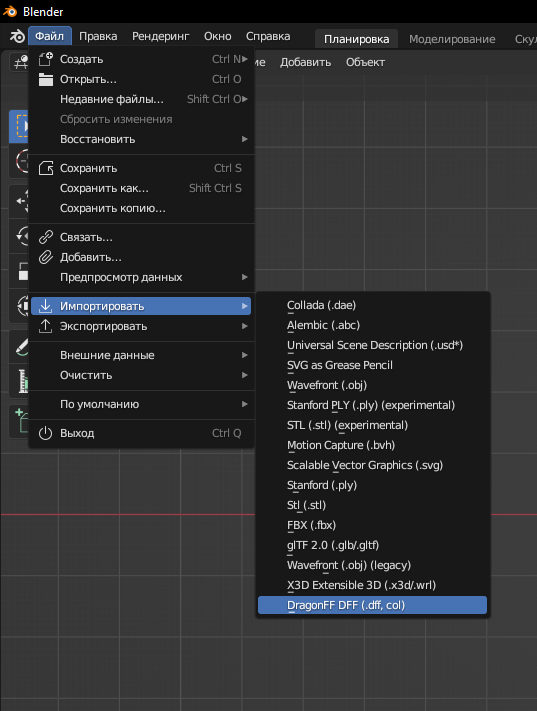Click the folder icon beside Открыть
537x711 pixels.
point(46,79)
